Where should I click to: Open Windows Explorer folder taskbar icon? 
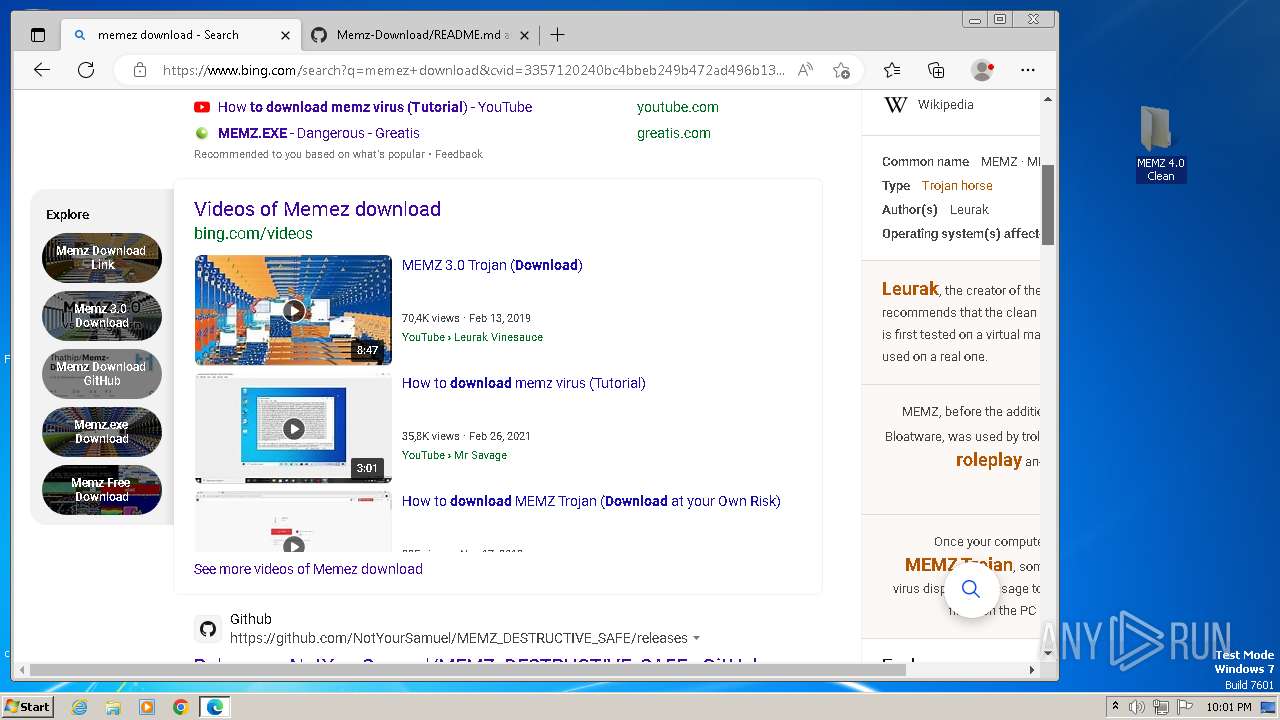click(x=113, y=707)
